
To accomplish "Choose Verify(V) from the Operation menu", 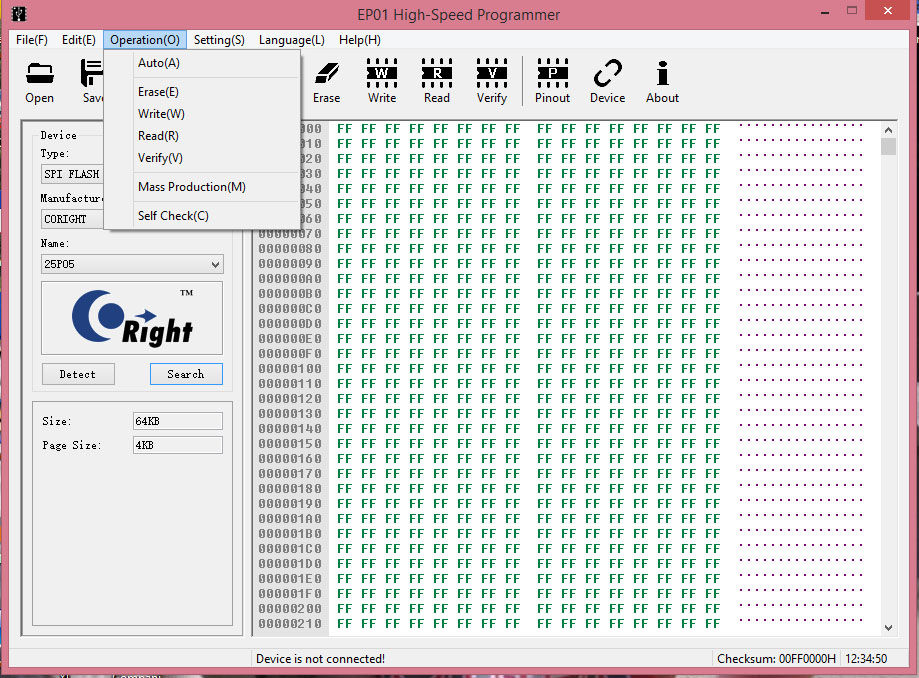I will [202, 158].
